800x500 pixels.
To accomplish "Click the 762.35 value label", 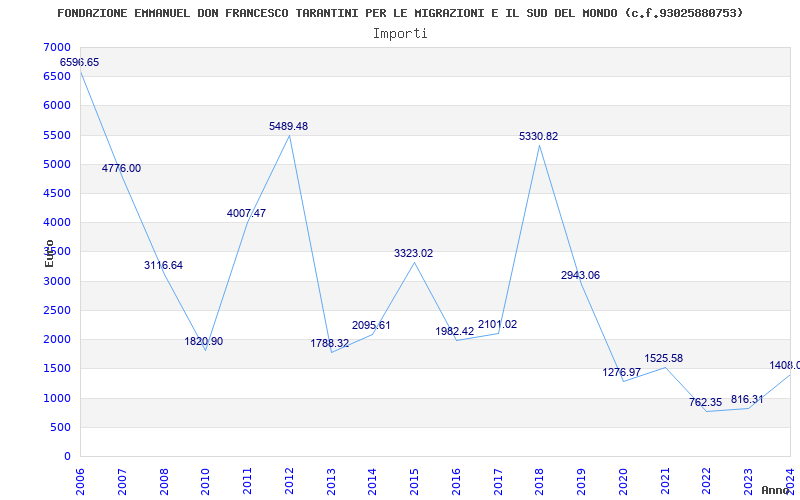I will point(706,402).
